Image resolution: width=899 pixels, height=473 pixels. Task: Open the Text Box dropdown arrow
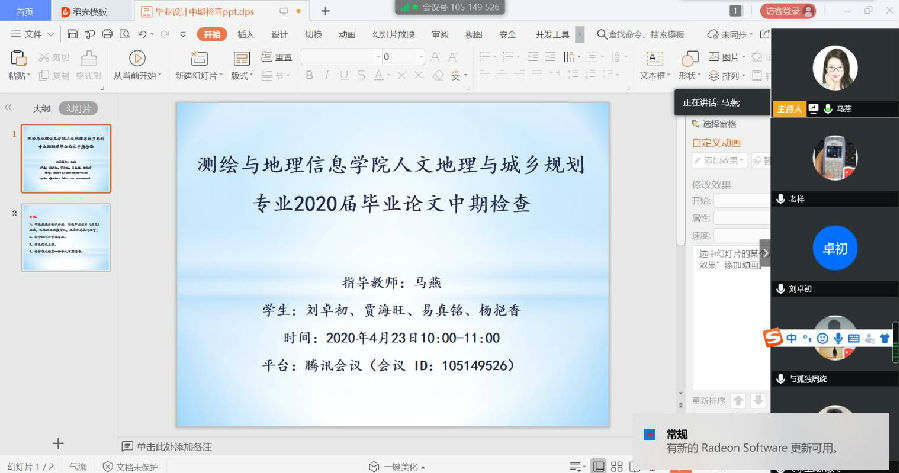tap(668, 76)
